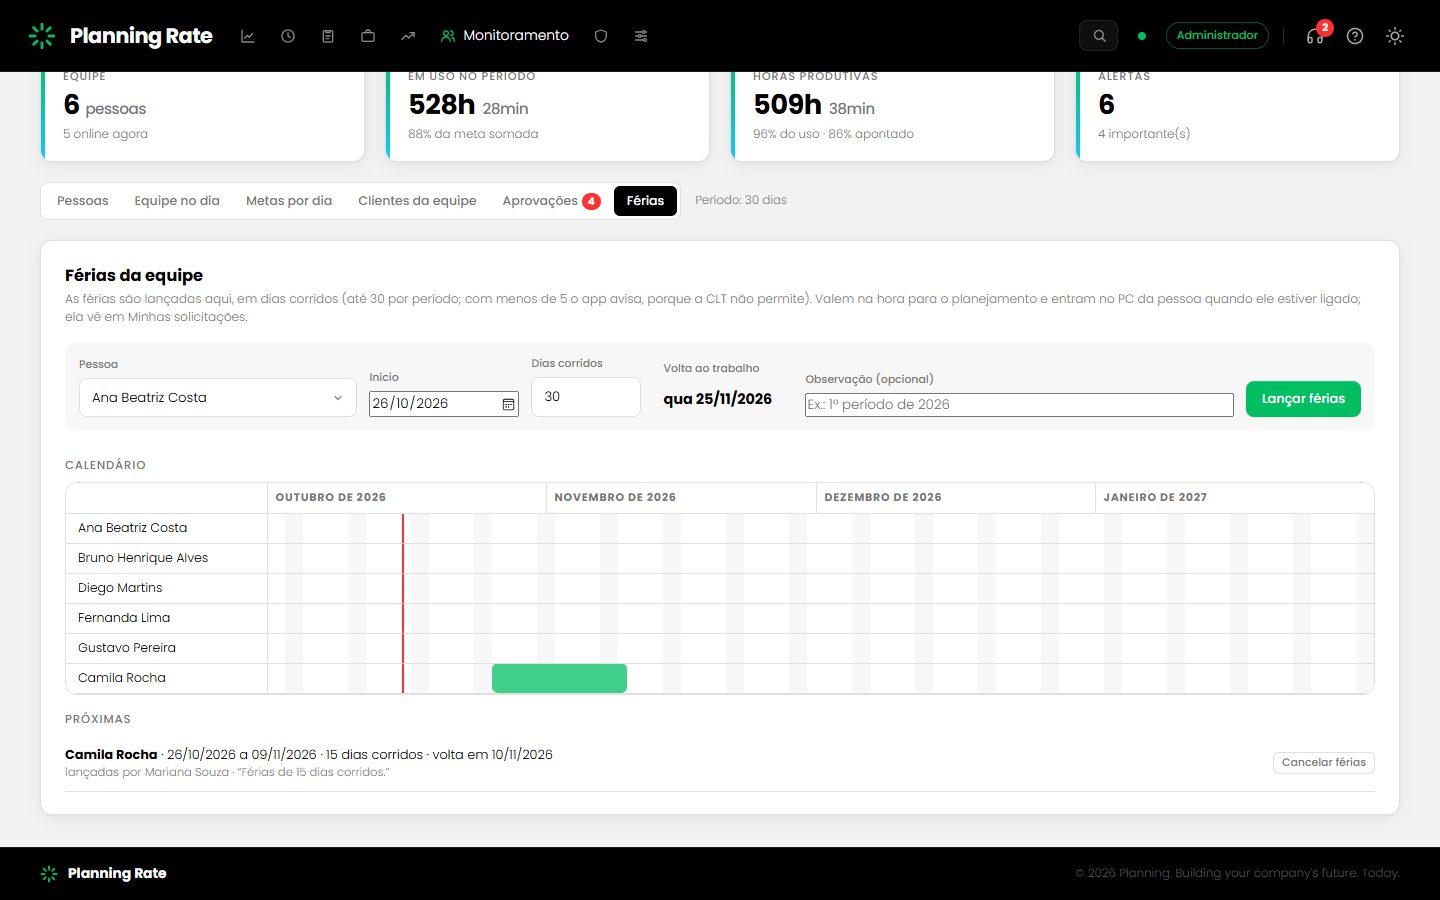This screenshot has height=900, width=1440.
Task: Switch to the Equipe no dia tab
Action: [177, 201]
